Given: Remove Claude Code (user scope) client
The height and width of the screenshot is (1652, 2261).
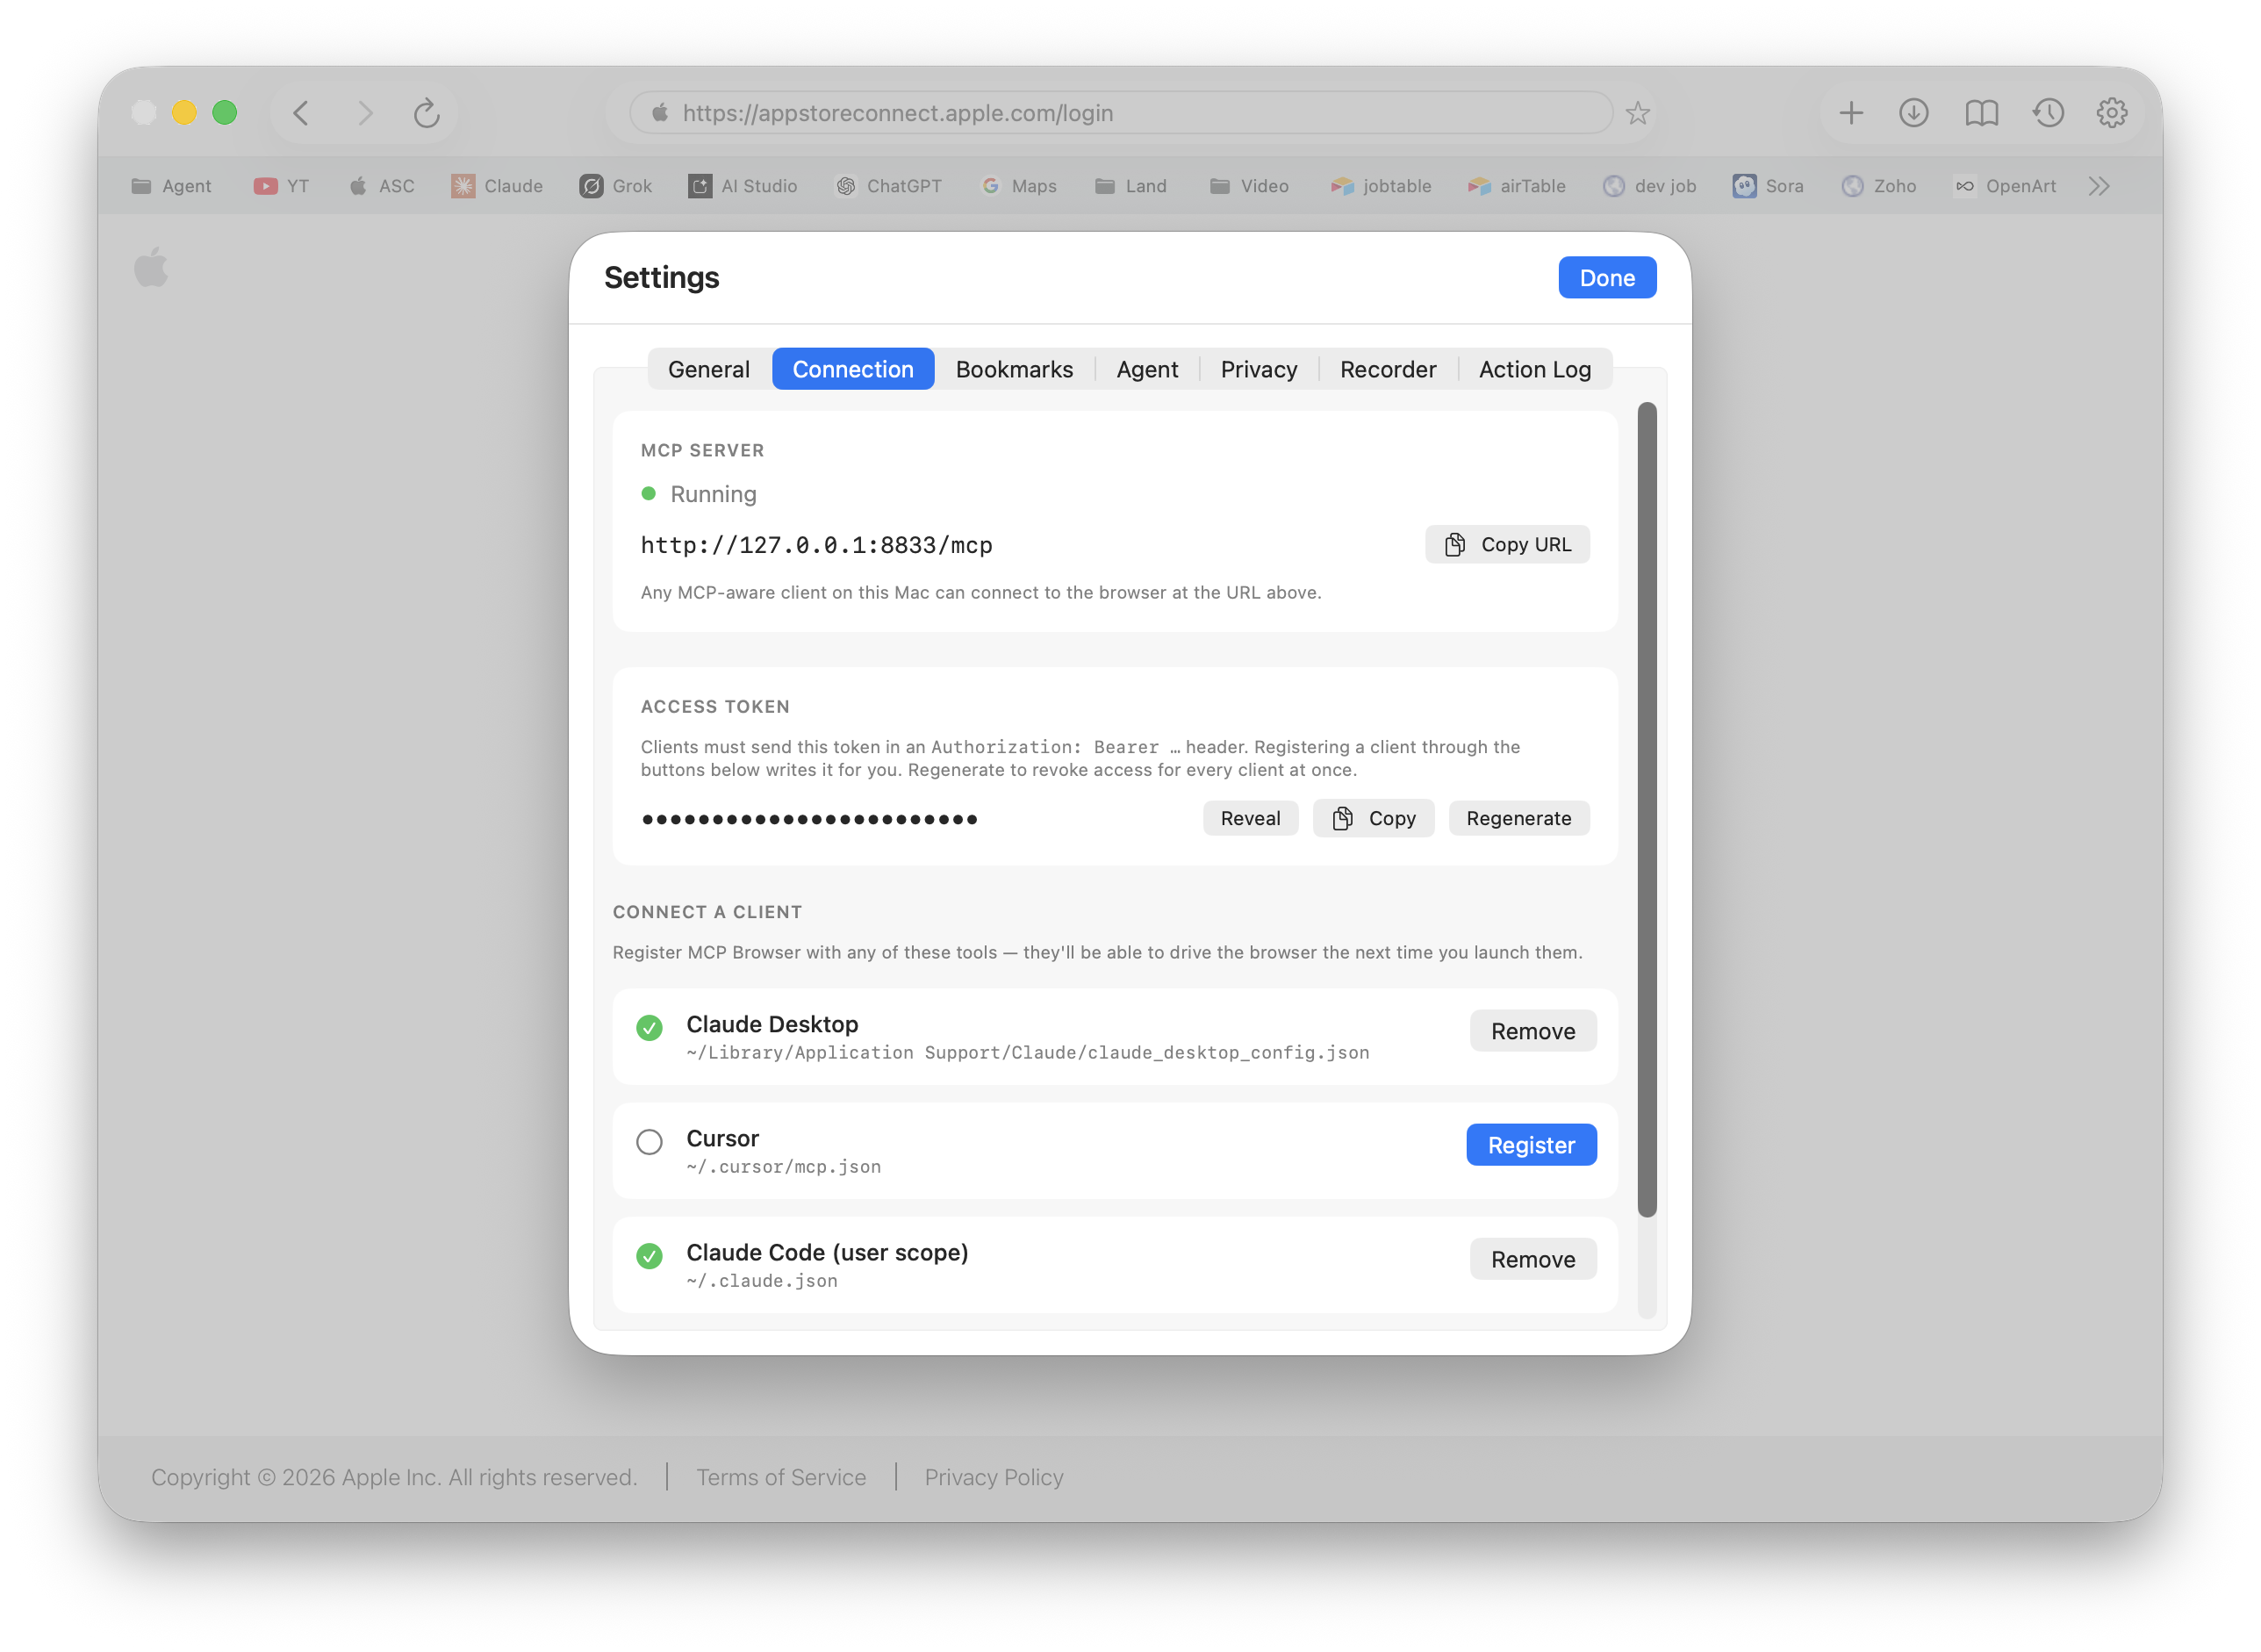Looking at the screenshot, I should click(x=1532, y=1260).
